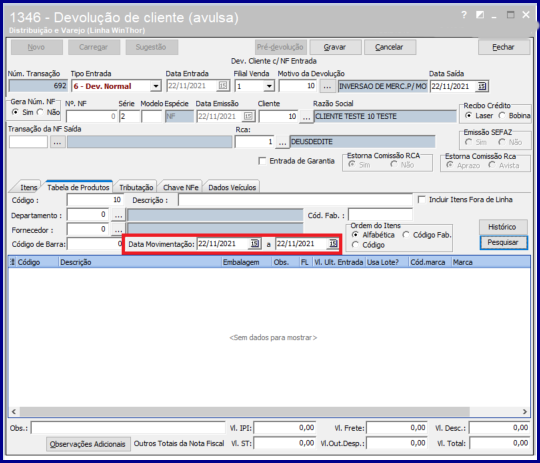Click the Sugestão button
This screenshot has height=463, width=540.
pyautogui.click(x=151, y=47)
